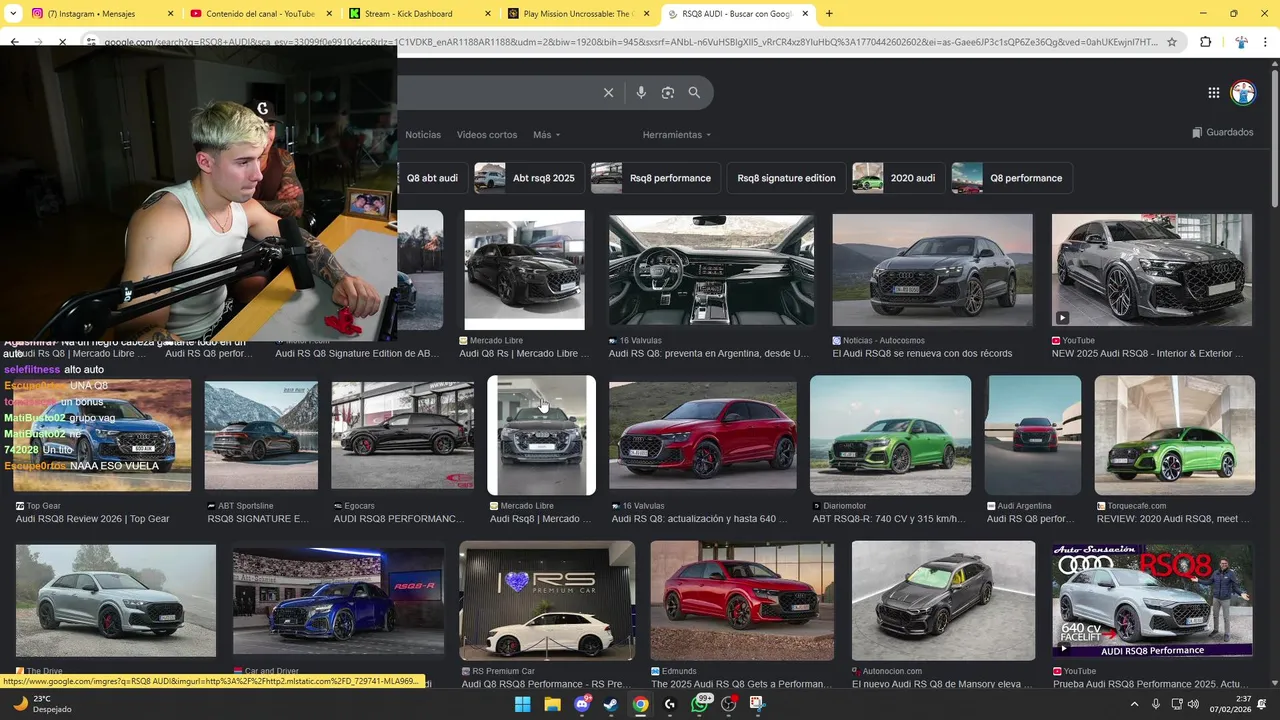Screen dimensions: 1280x720
Task: Select the Rsq8 signature edition chip
Action: [x=786, y=178]
